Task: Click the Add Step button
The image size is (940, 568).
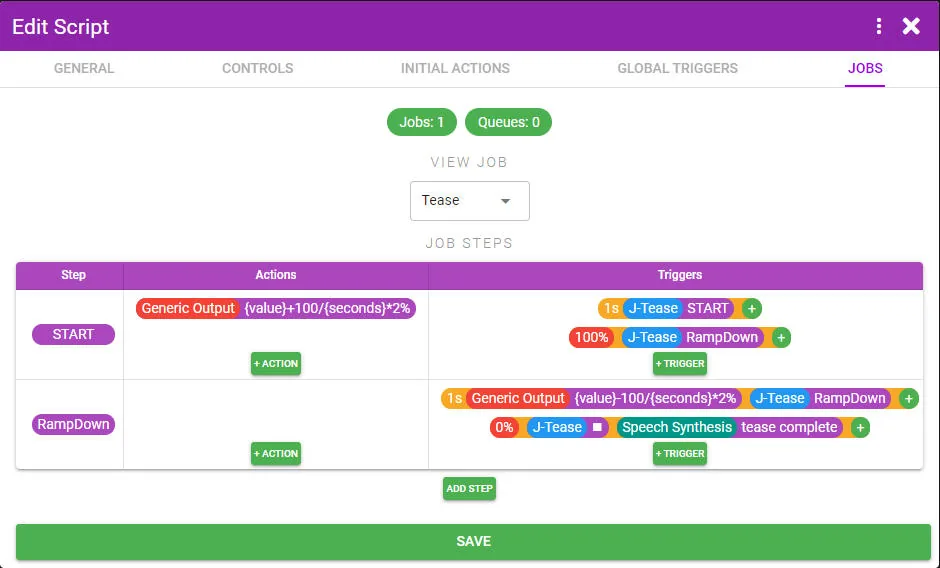Action: point(469,488)
